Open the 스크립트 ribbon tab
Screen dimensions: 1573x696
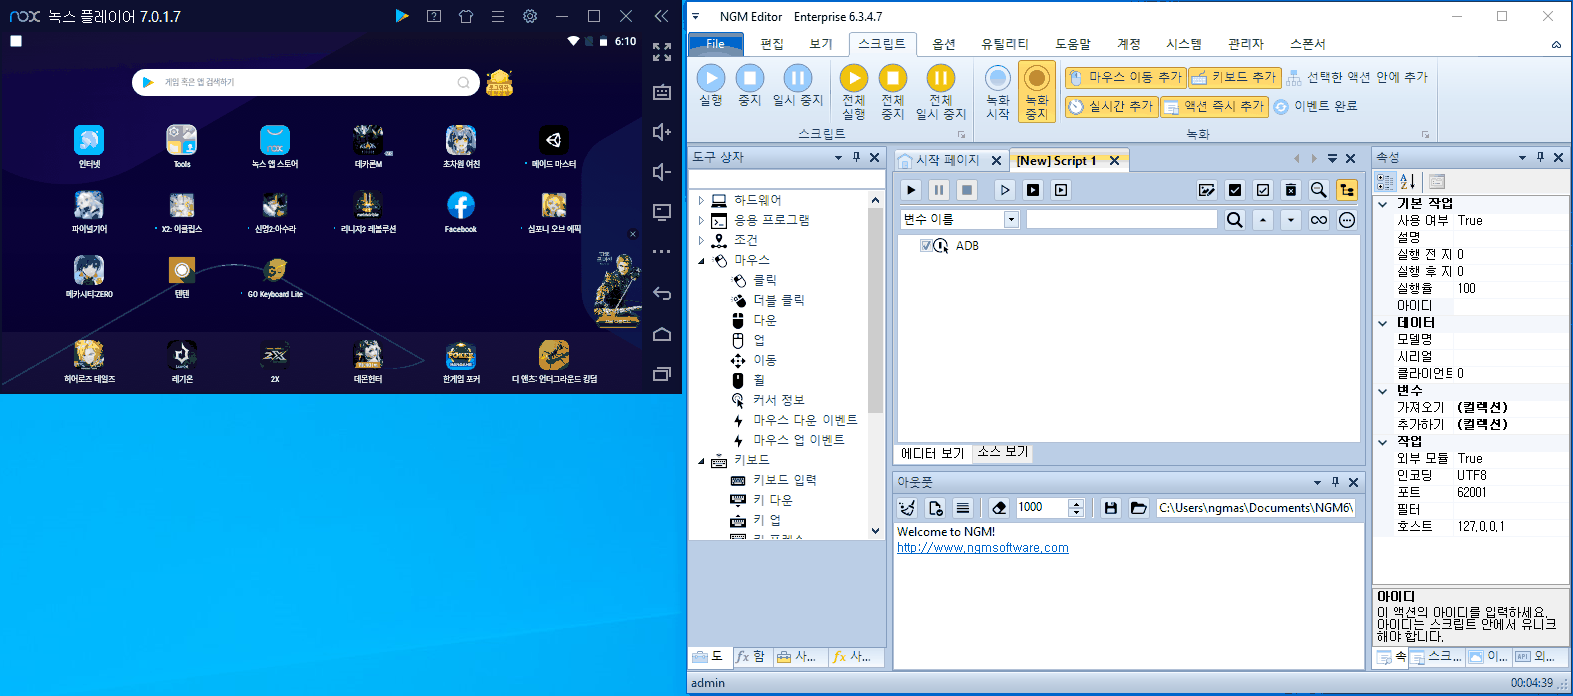pyautogui.click(x=881, y=44)
